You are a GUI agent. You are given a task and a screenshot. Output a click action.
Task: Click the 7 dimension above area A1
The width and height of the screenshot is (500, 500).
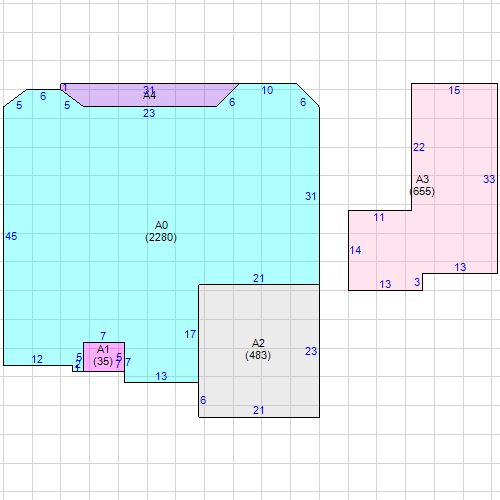tap(103, 336)
